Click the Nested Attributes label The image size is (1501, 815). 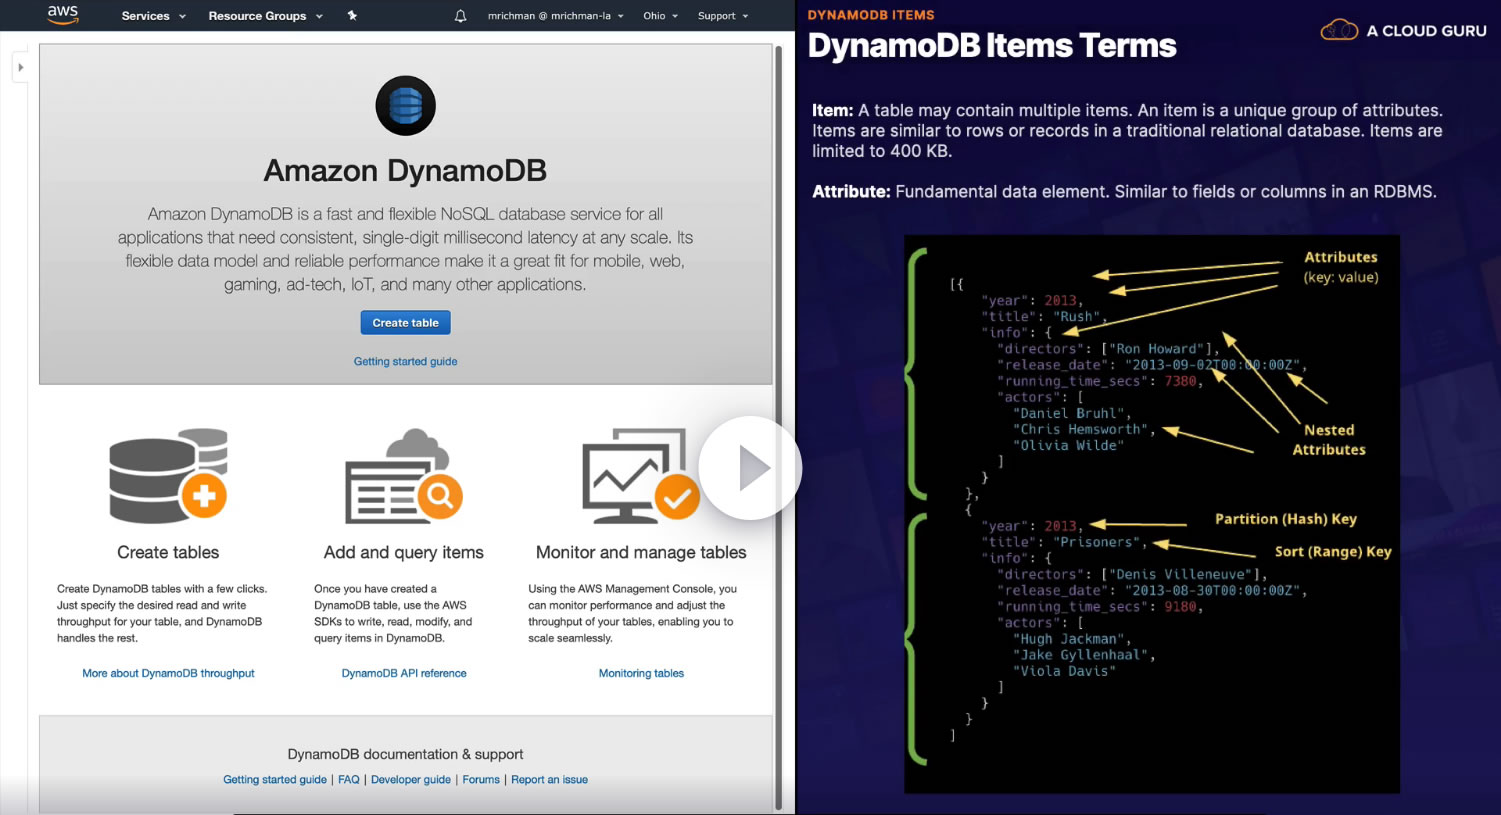tap(1329, 440)
